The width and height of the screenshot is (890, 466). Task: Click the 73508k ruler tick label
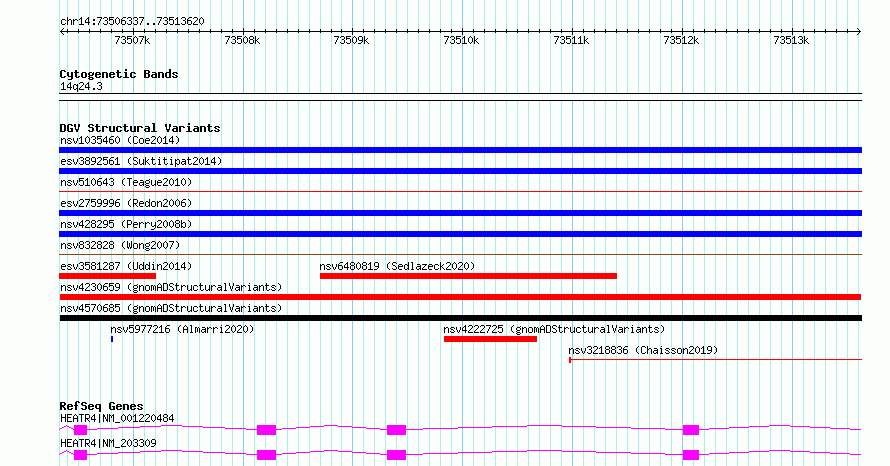pos(242,40)
